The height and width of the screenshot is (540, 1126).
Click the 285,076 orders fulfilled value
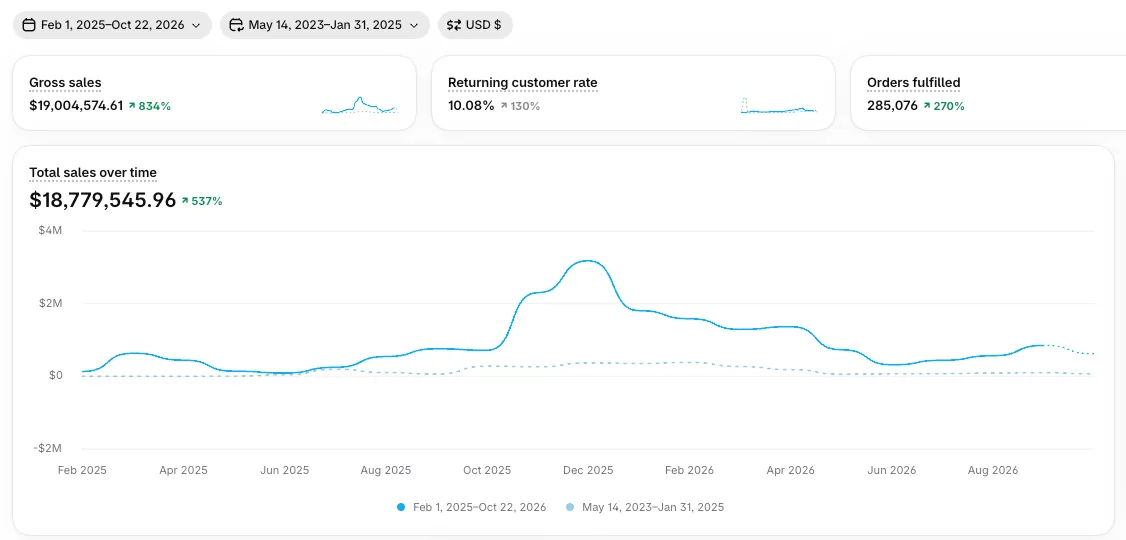point(893,106)
